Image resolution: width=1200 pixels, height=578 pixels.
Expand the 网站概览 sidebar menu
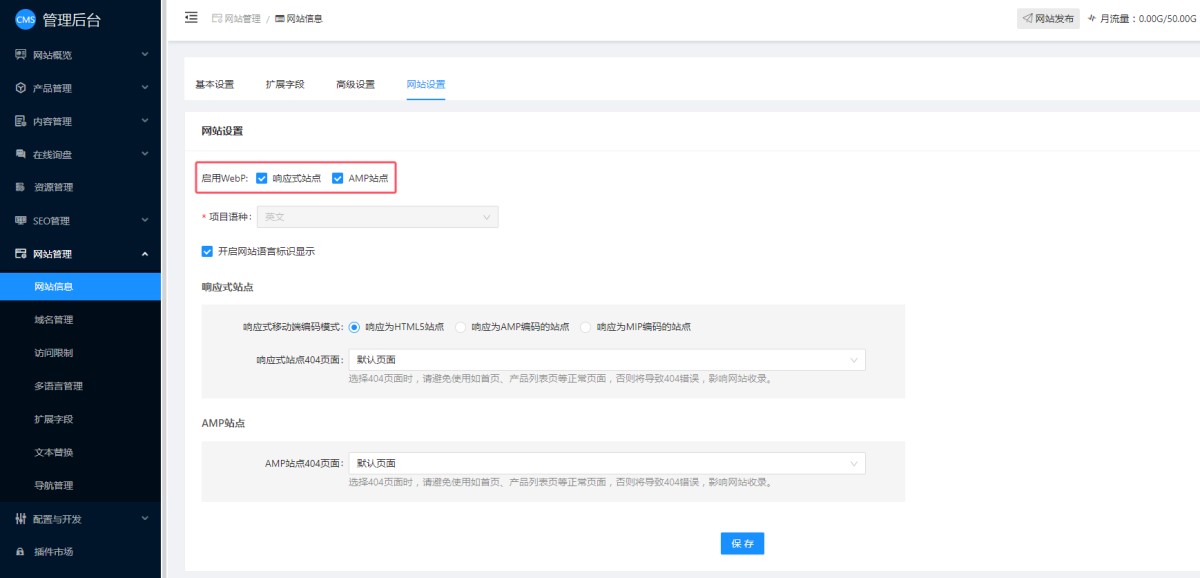[80, 55]
